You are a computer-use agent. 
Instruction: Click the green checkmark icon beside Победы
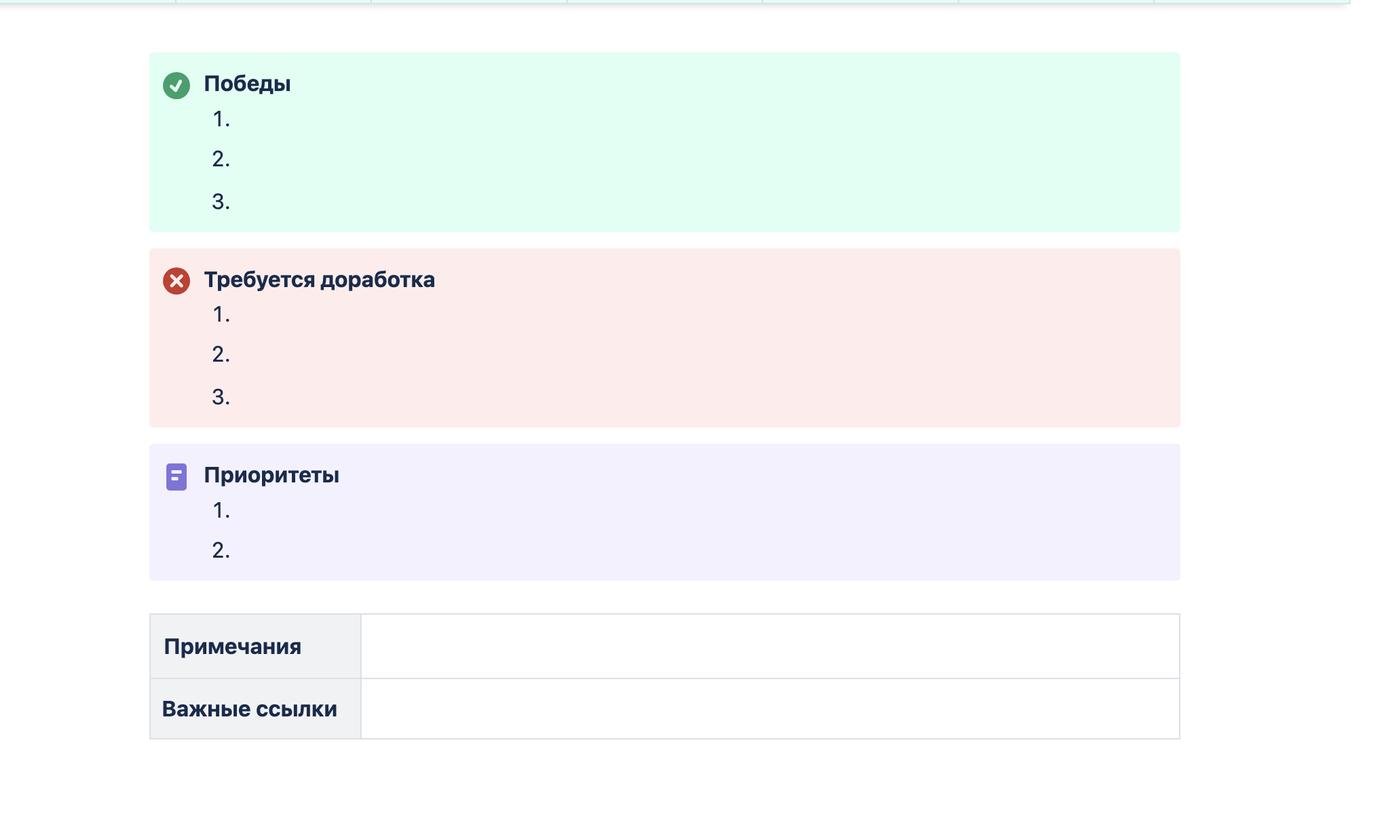[x=176, y=85]
